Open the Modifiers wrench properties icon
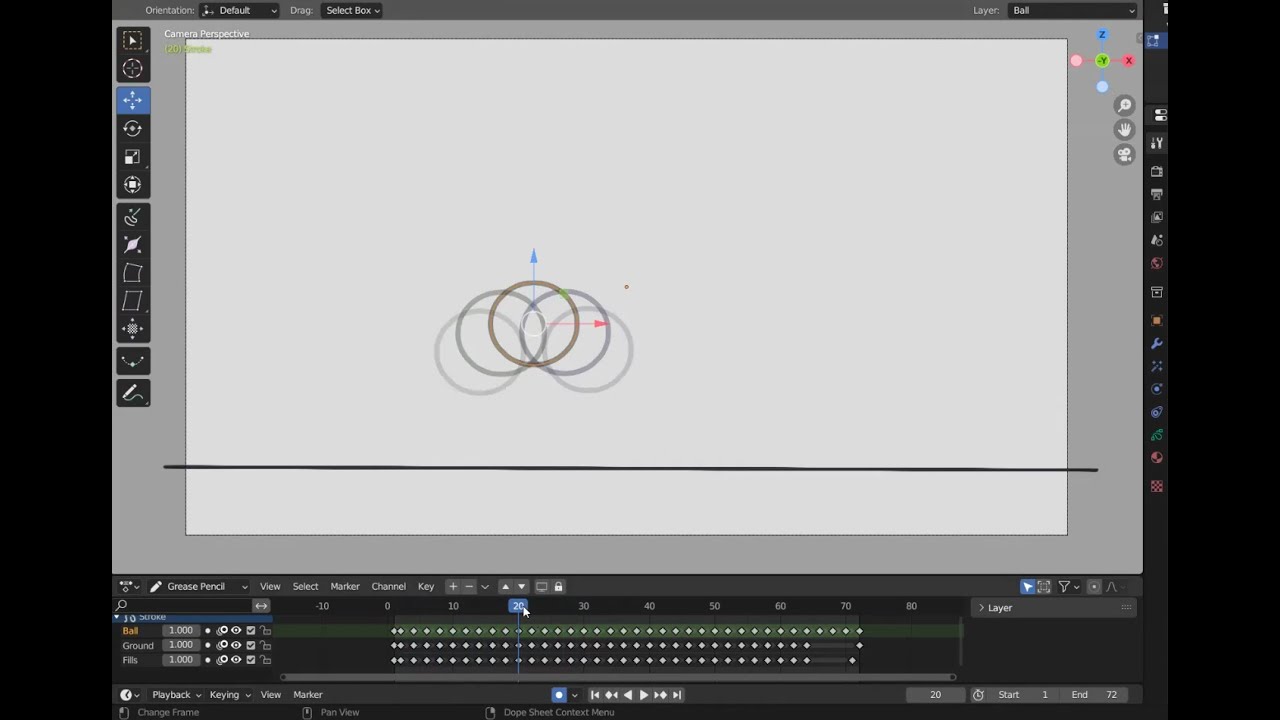This screenshot has width=1280, height=720. (x=1157, y=343)
